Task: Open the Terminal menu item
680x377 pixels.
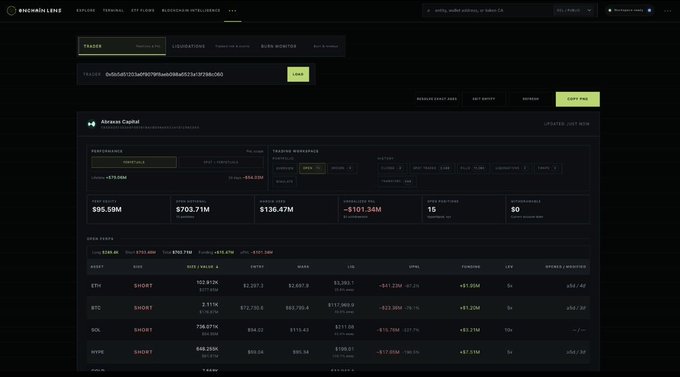Action: pos(113,10)
